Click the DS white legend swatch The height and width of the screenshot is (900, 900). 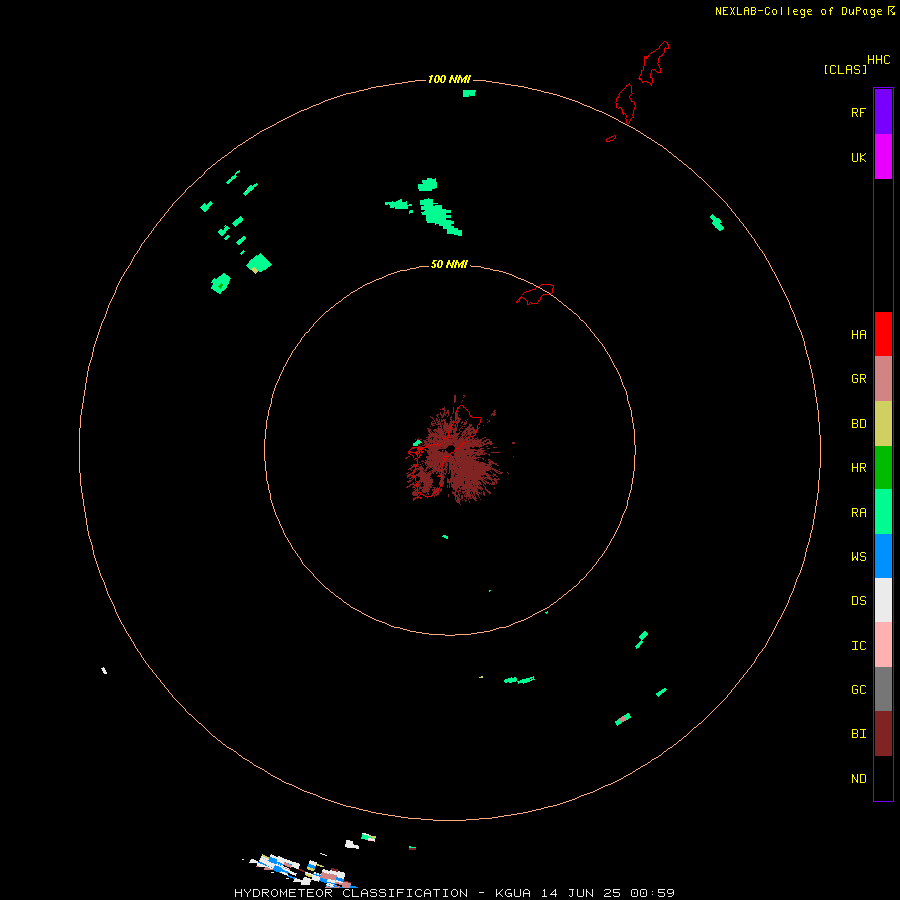(x=883, y=600)
